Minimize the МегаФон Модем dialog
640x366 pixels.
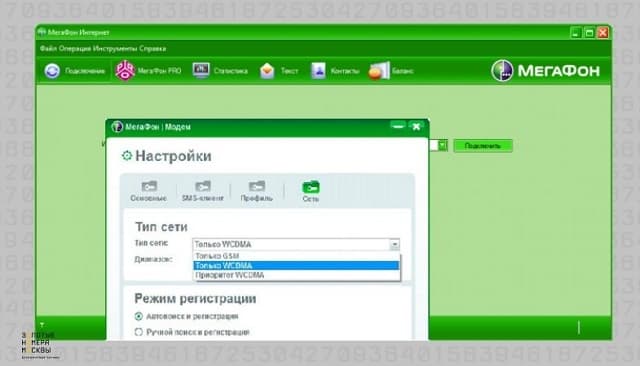click(x=398, y=126)
